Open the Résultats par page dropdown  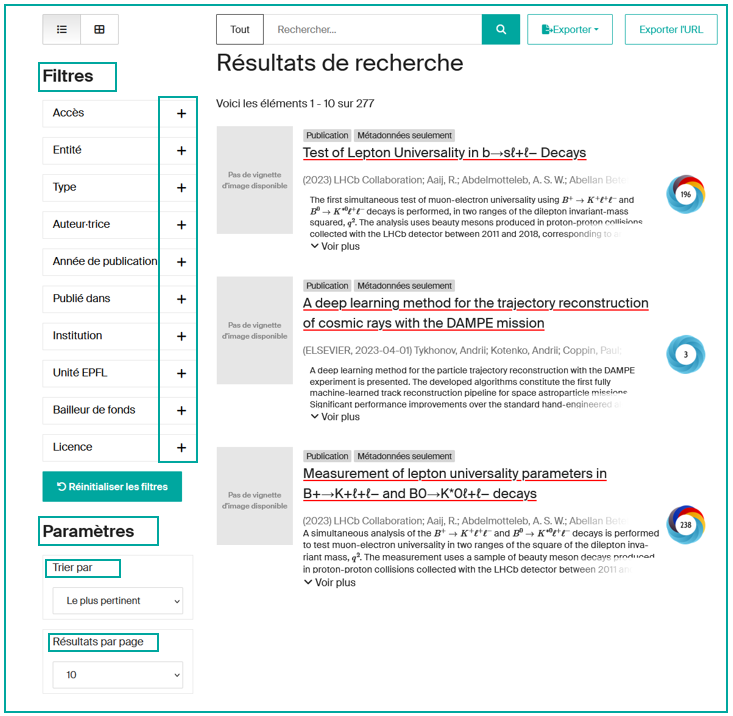(118, 675)
